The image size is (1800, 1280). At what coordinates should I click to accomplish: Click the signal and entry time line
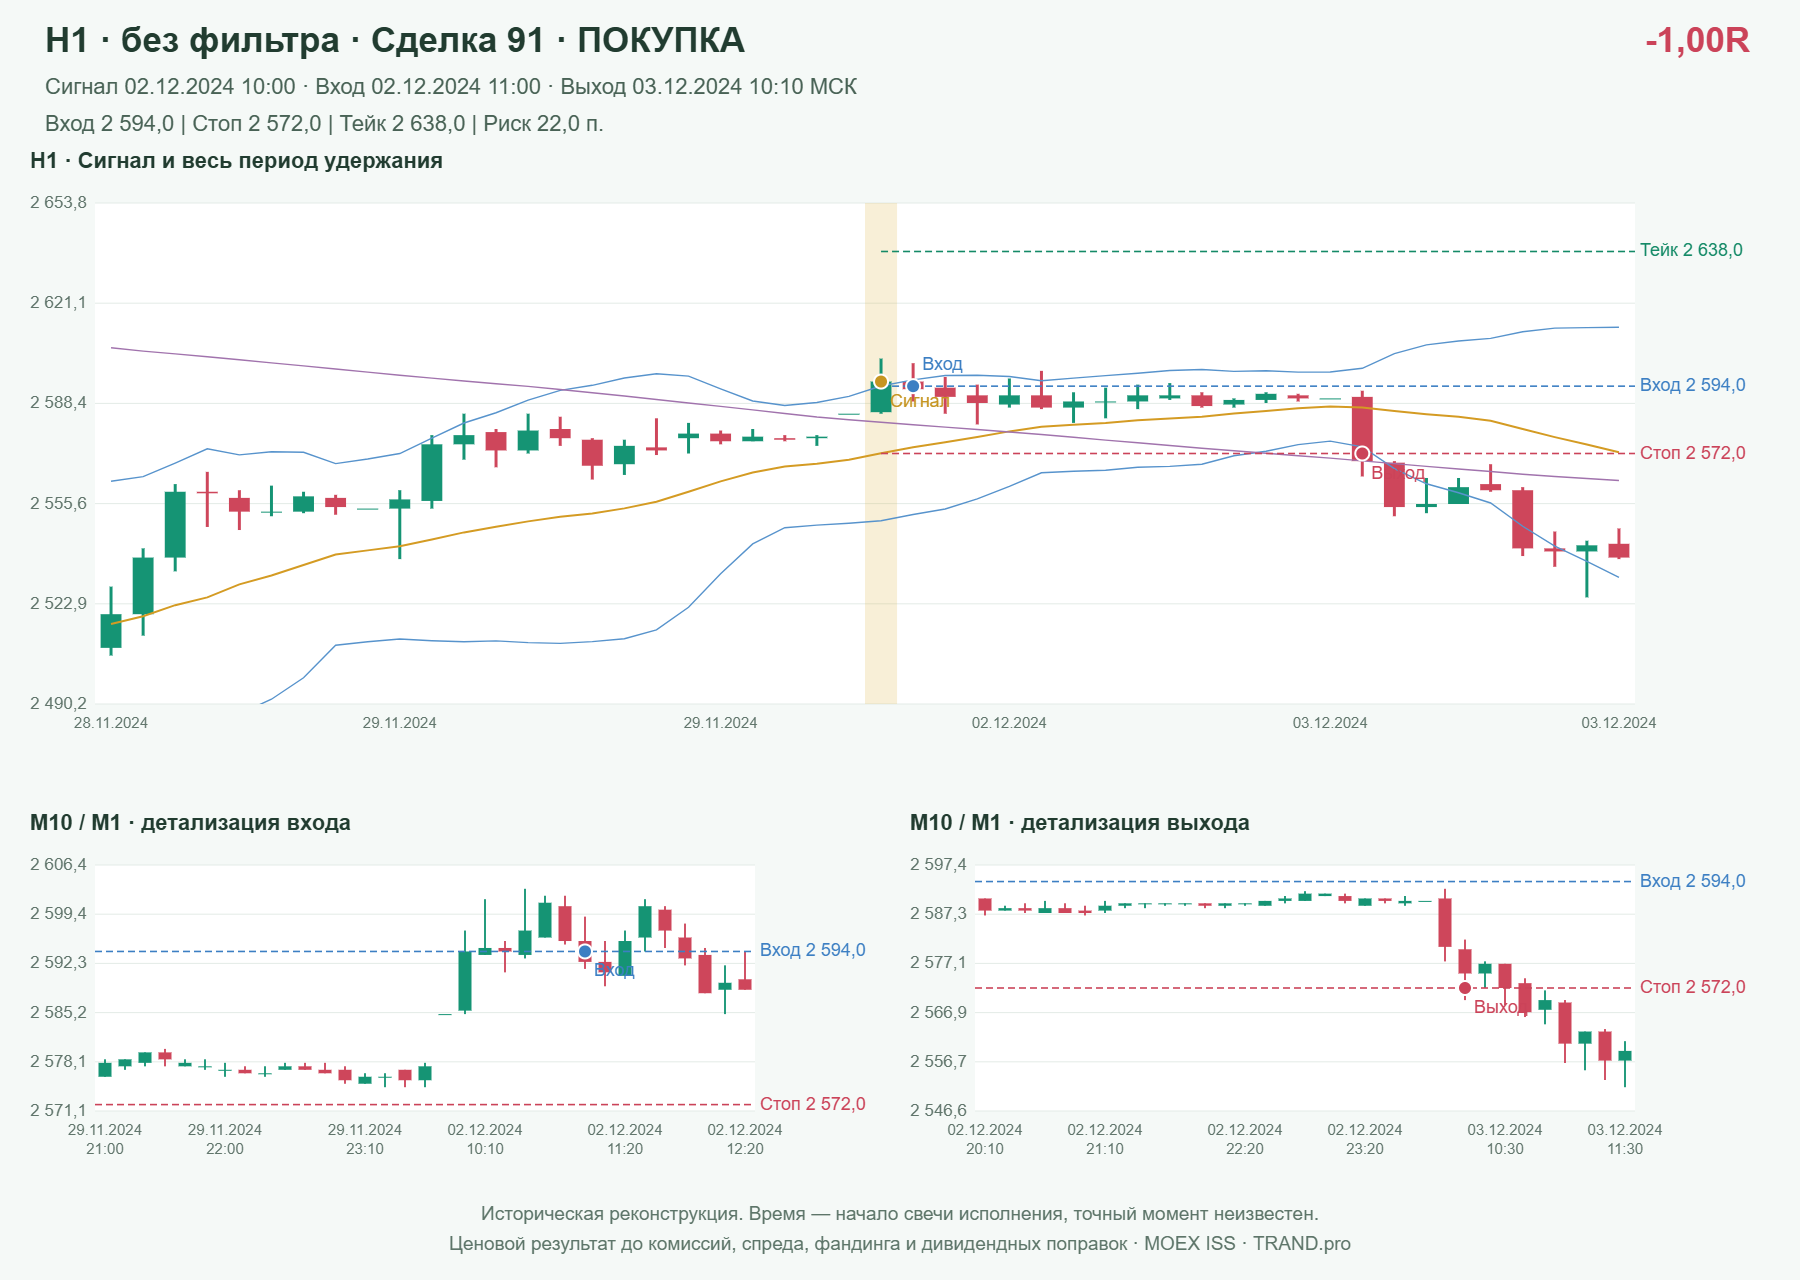(451, 87)
